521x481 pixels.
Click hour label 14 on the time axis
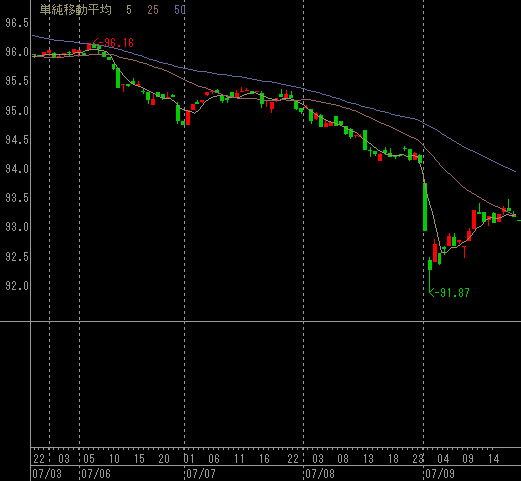coord(493,459)
